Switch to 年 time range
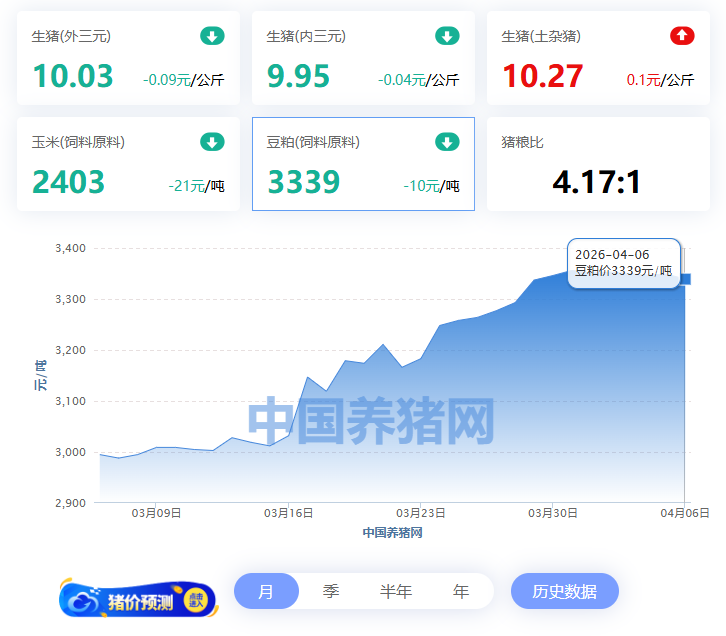 point(461,591)
